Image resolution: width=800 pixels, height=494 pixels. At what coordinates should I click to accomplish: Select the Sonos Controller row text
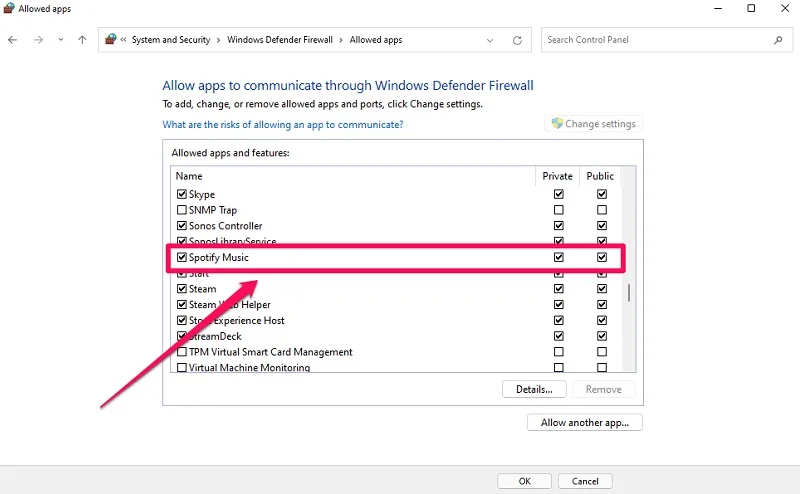(x=226, y=226)
